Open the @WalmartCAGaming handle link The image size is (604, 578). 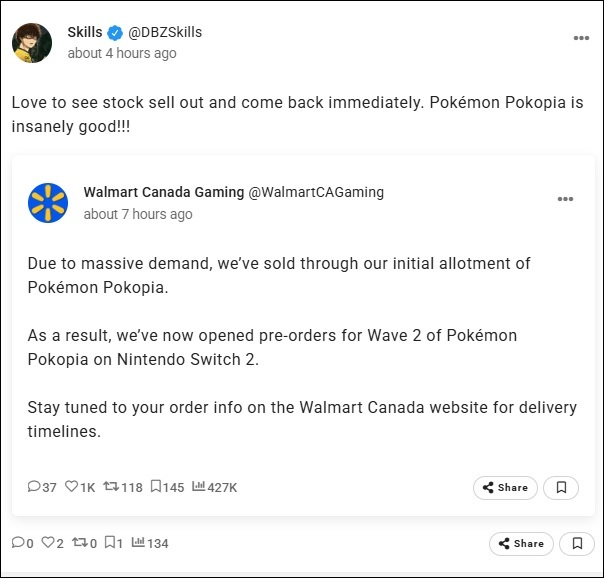point(315,192)
